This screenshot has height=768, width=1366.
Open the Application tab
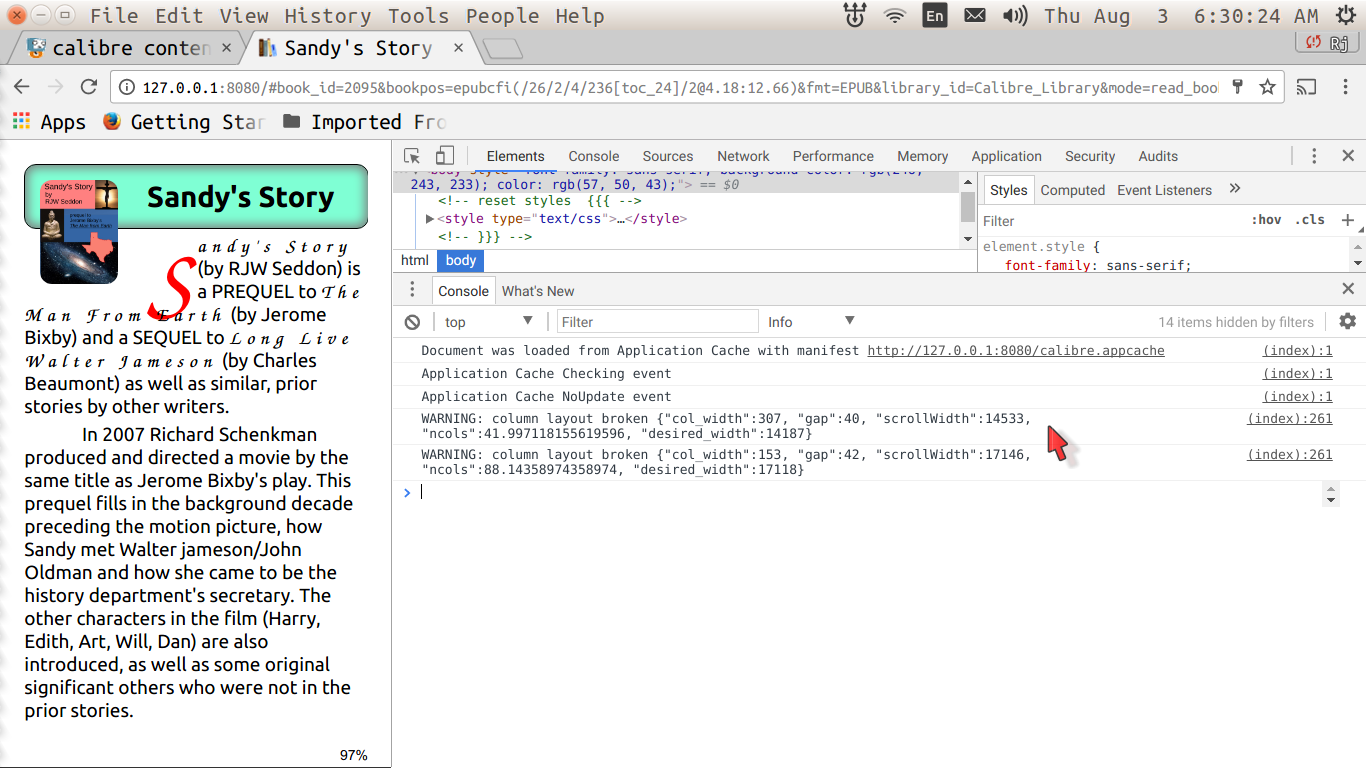tap(1006, 156)
